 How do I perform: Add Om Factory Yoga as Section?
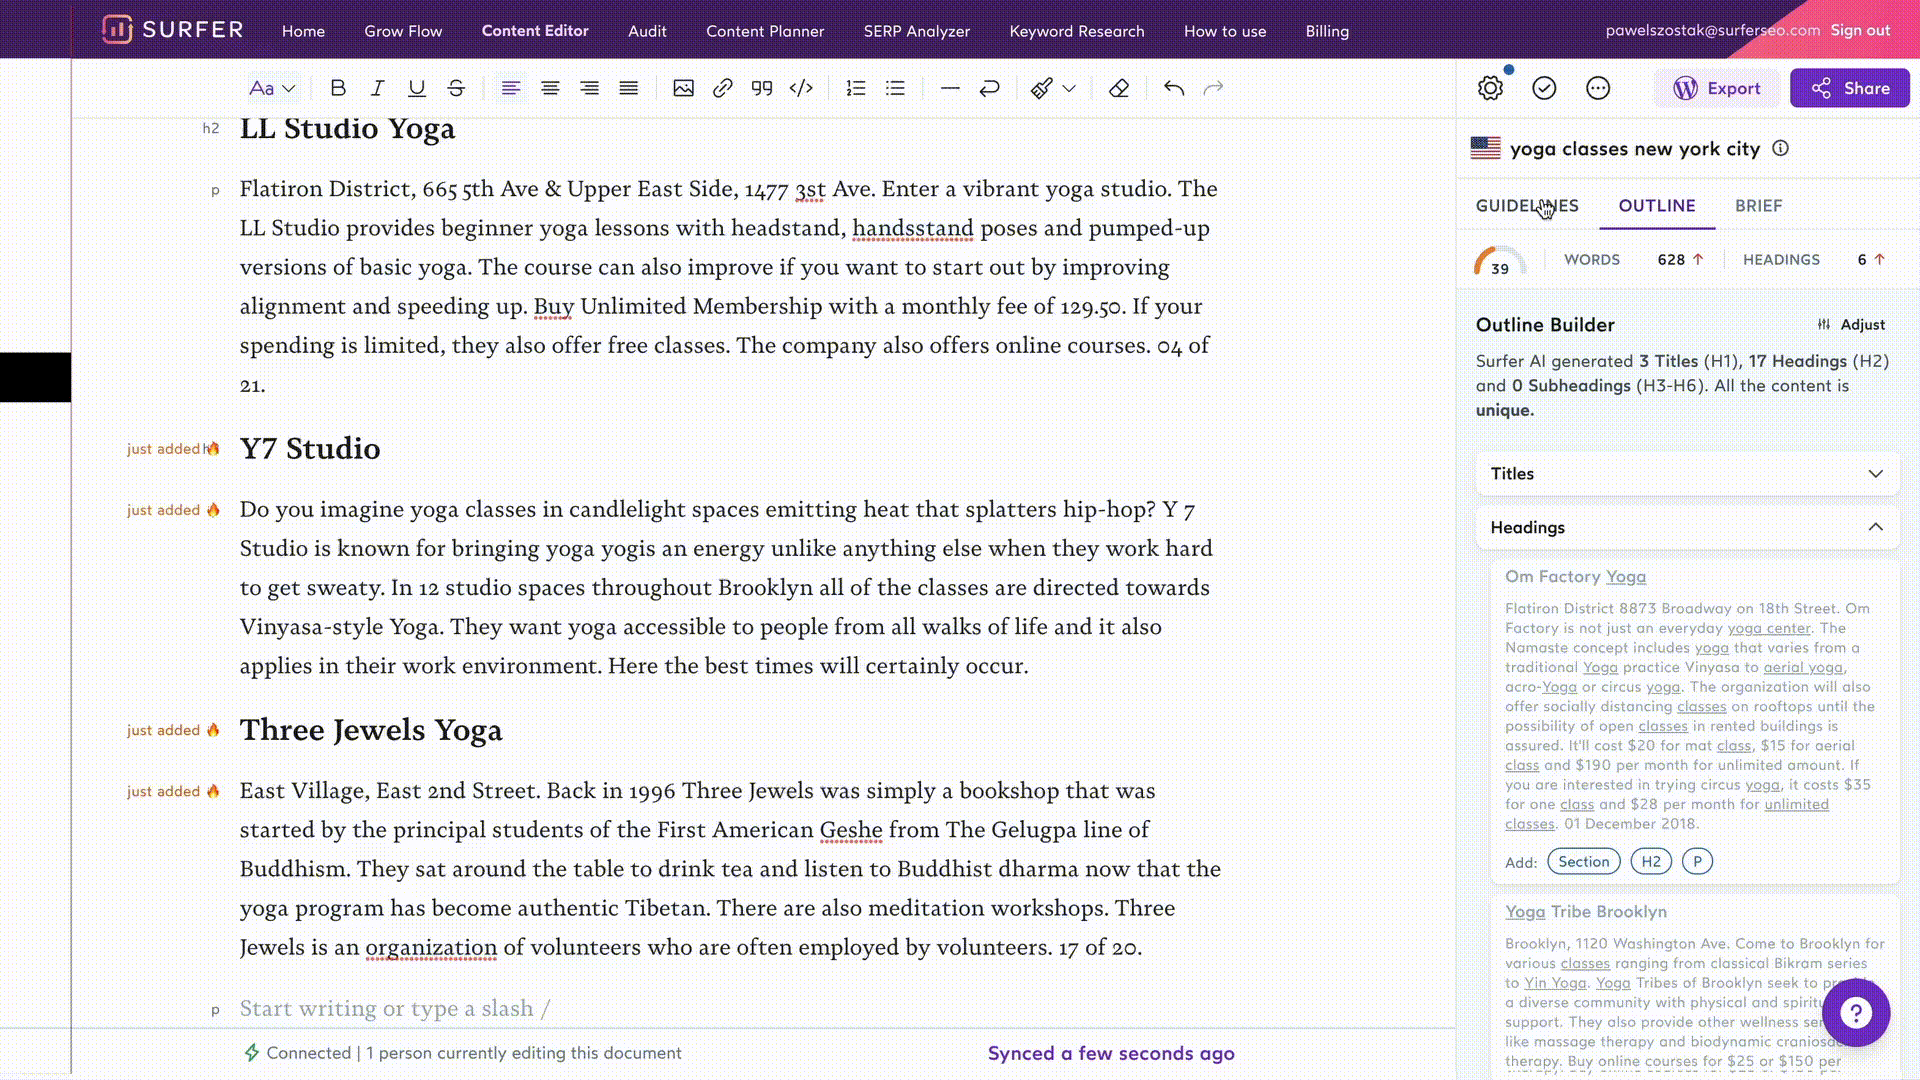(1584, 861)
